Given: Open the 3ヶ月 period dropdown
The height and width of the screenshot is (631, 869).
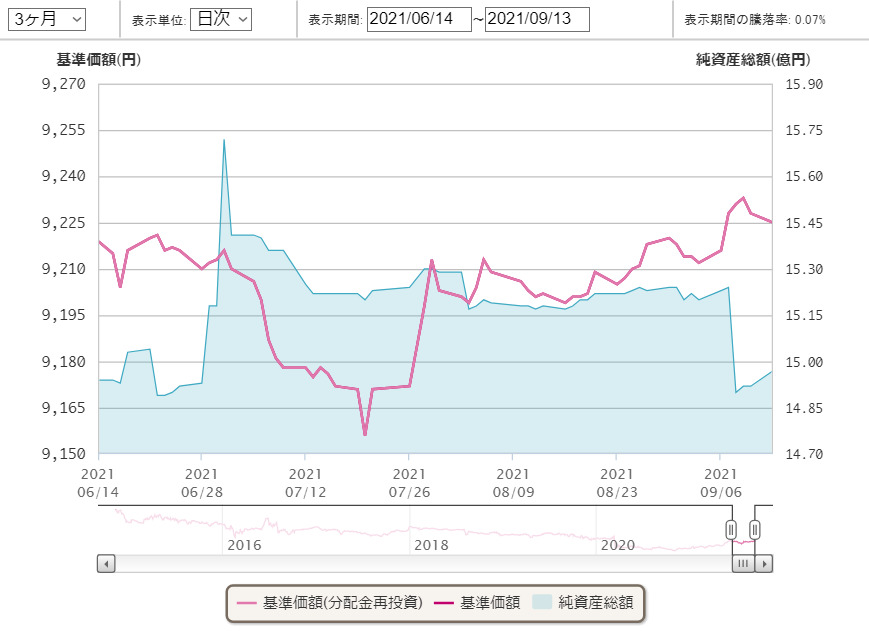Looking at the screenshot, I should [47, 19].
